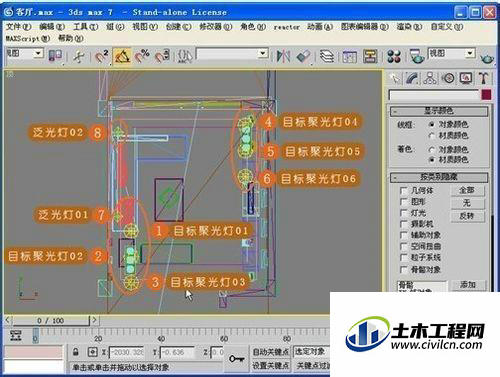Open the Curve Editor icon
500x377 pixels.
[349, 56]
